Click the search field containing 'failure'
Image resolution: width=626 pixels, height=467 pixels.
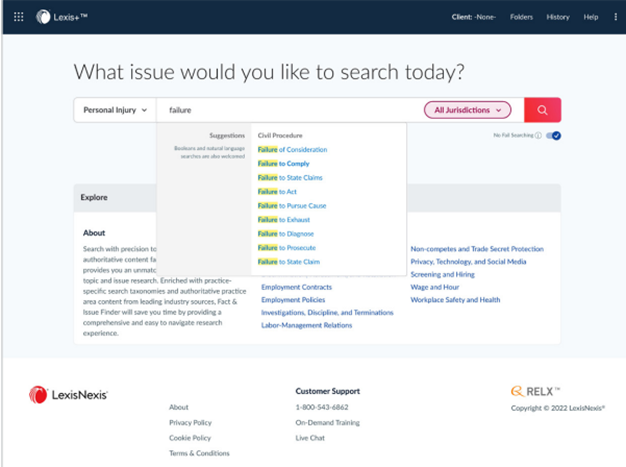click(x=289, y=110)
